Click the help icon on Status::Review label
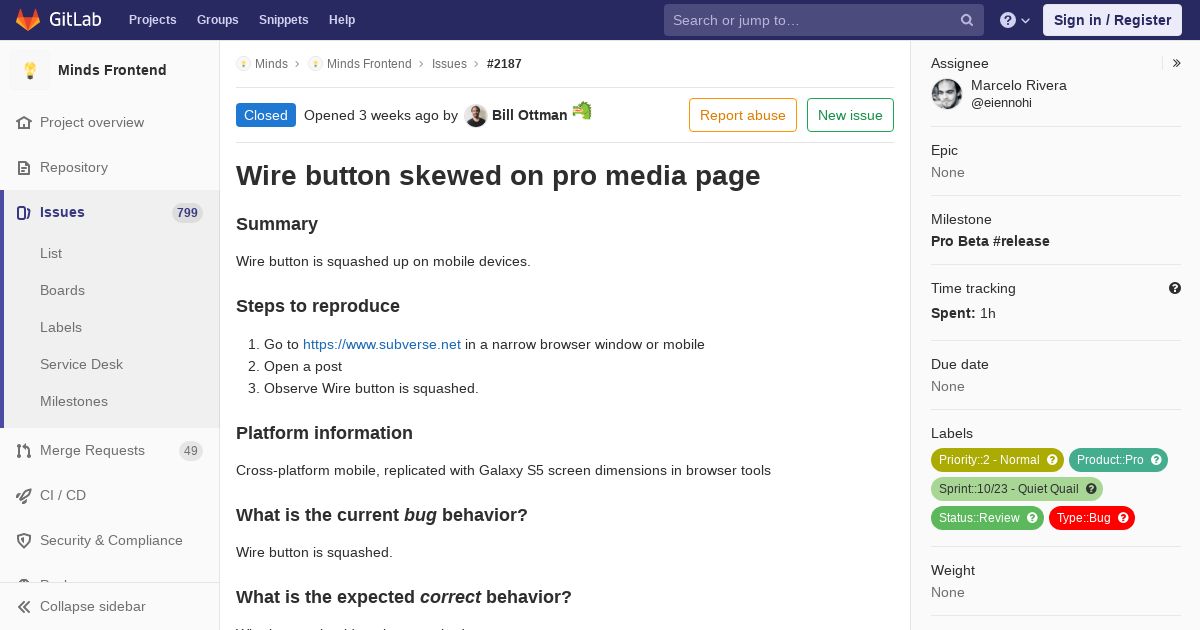Viewport: 1200px width, 630px height. (1032, 518)
